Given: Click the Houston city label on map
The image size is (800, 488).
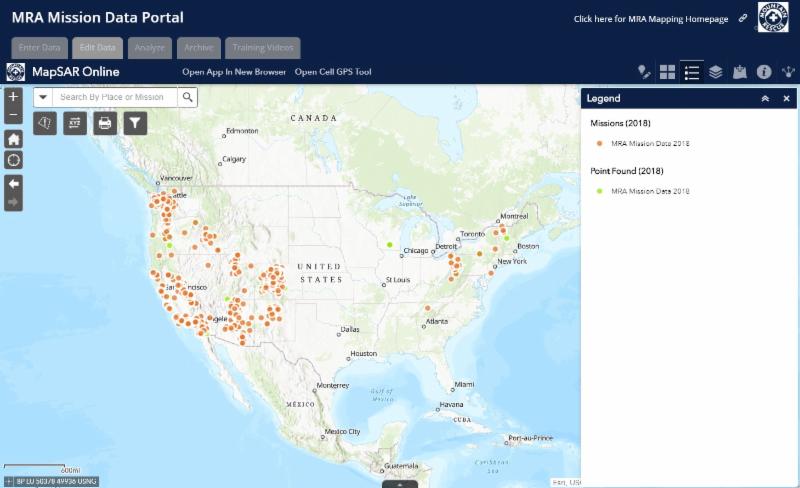Looking at the screenshot, I should pyautogui.click(x=364, y=353).
